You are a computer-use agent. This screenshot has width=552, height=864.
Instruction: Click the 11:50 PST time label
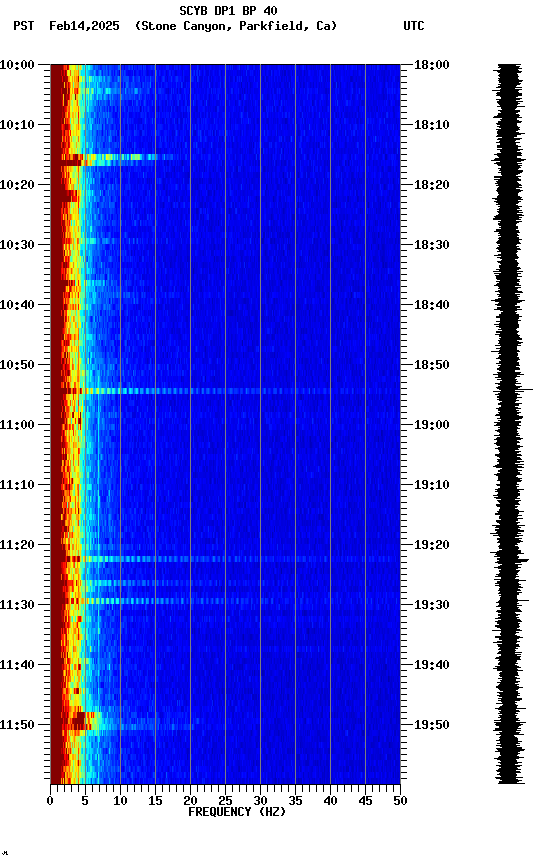tap(17, 725)
